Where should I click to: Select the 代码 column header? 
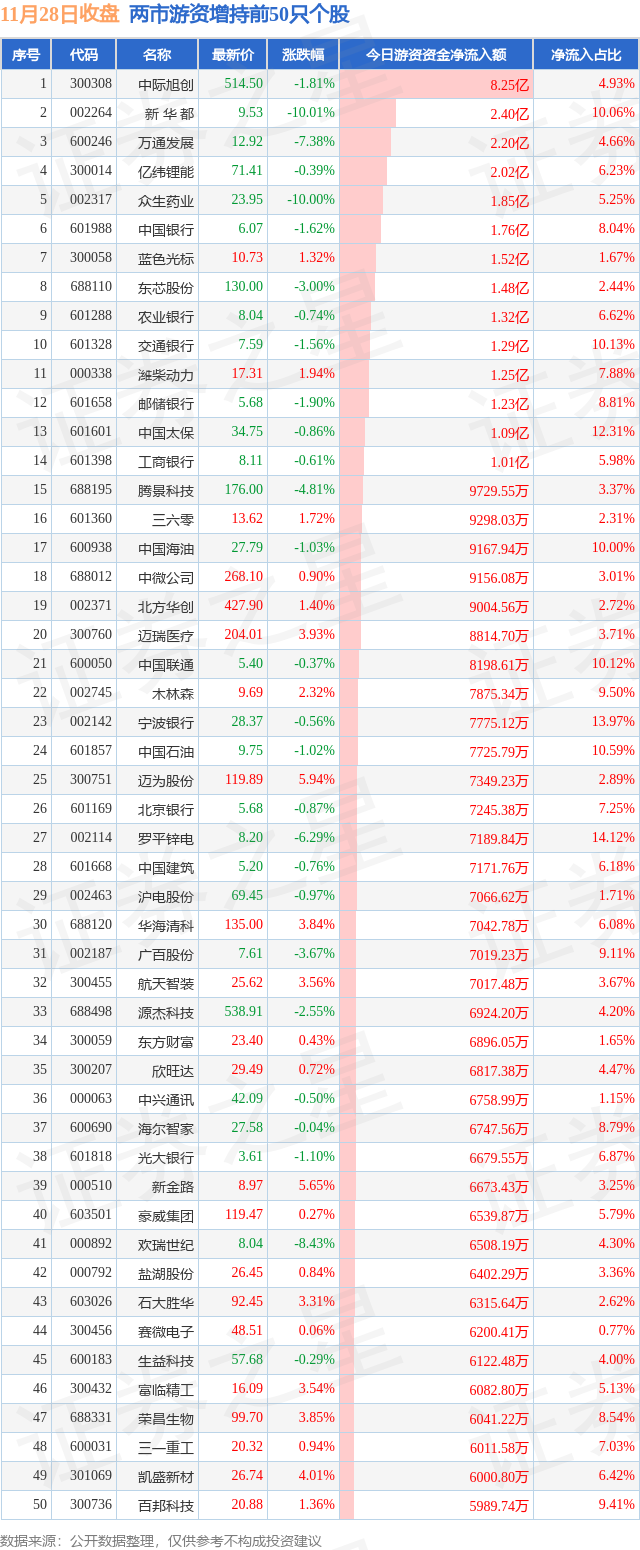(x=84, y=55)
